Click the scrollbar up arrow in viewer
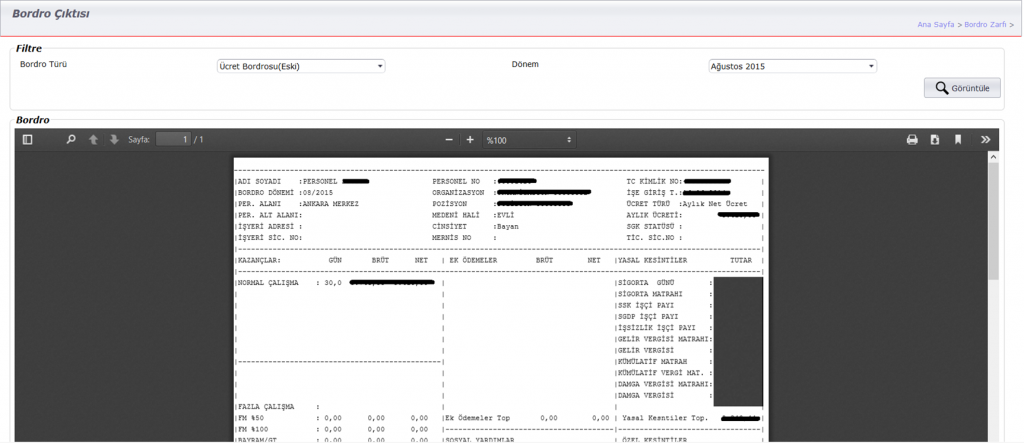Screen dimensions: 1024x443 (x=994, y=158)
